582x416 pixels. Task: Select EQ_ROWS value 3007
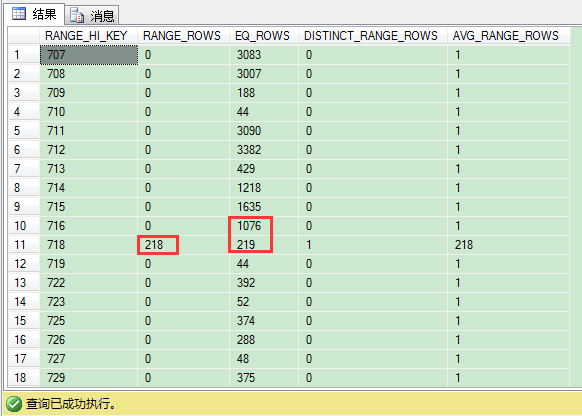tap(264, 74)
